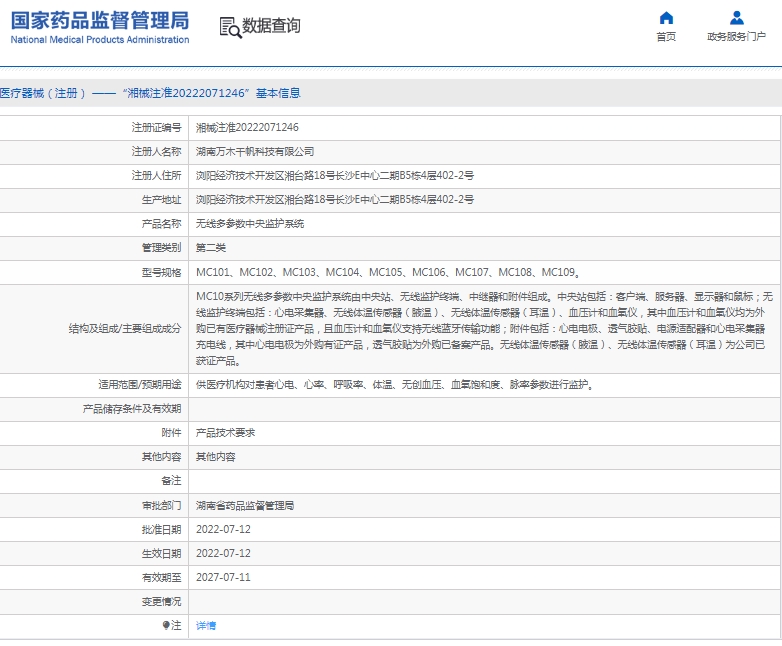Image resolution: width=782 pixels, height=646 pixels.
Task: Click the 适用范围 intended use value
Action: coord(394,385)
